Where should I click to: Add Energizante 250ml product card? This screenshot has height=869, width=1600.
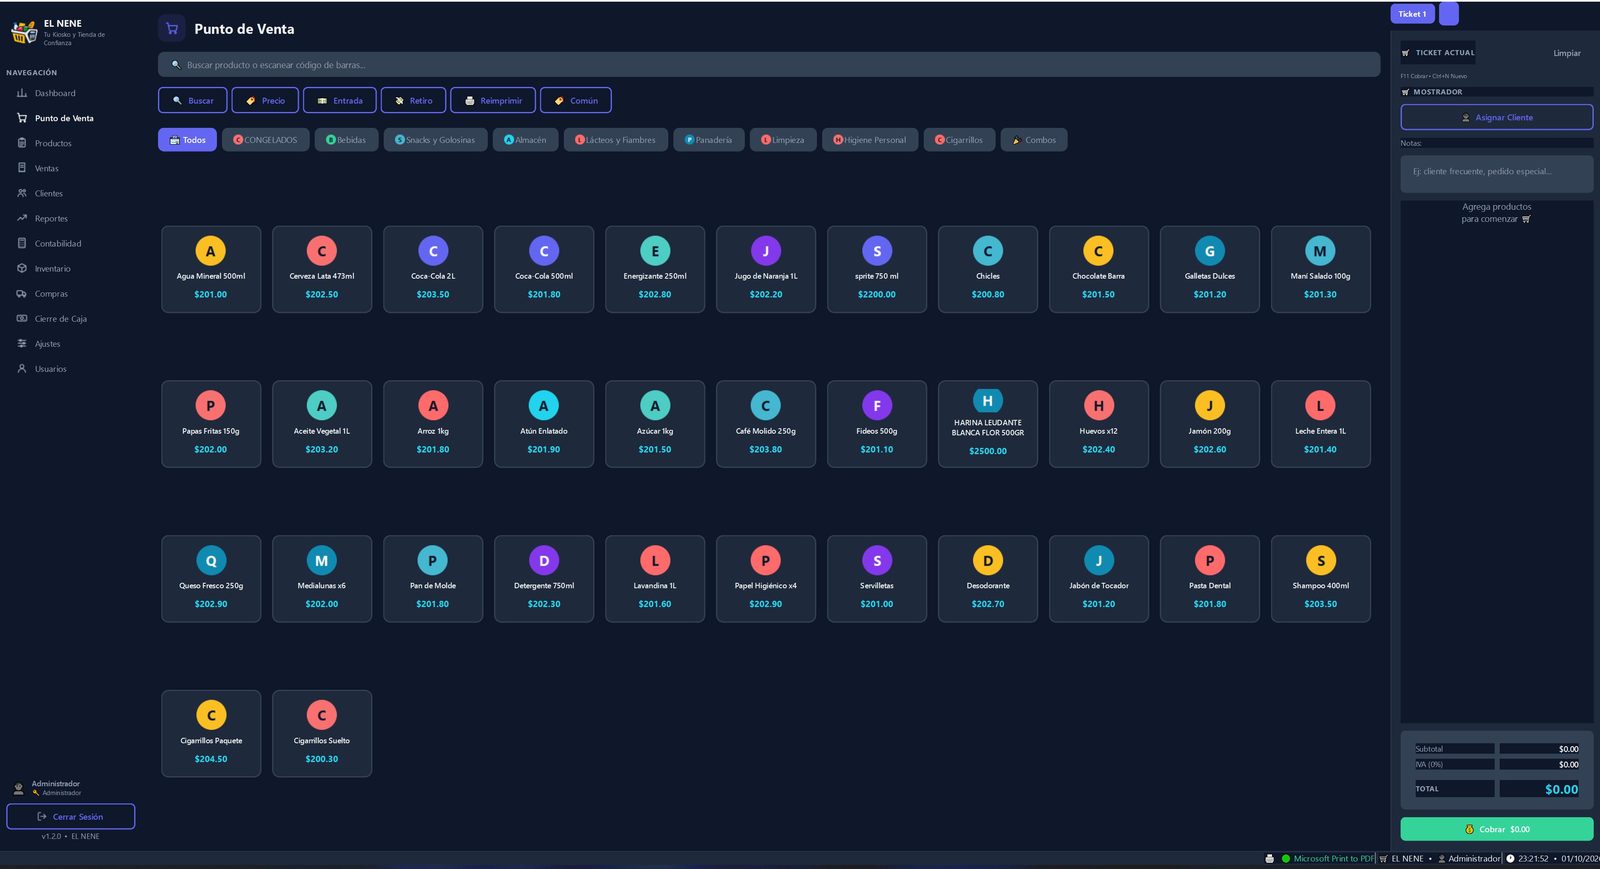[x=655, y=269]
